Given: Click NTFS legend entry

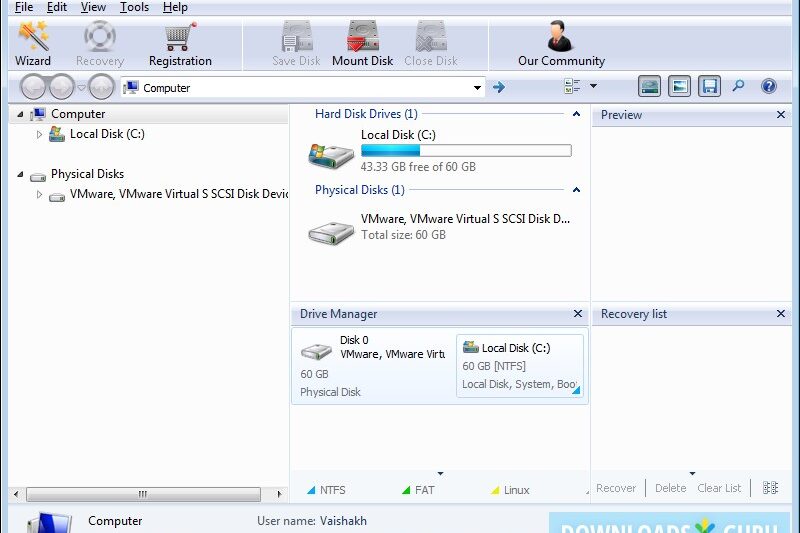Looking at the screenshot, I should click(x=327, y=490).
